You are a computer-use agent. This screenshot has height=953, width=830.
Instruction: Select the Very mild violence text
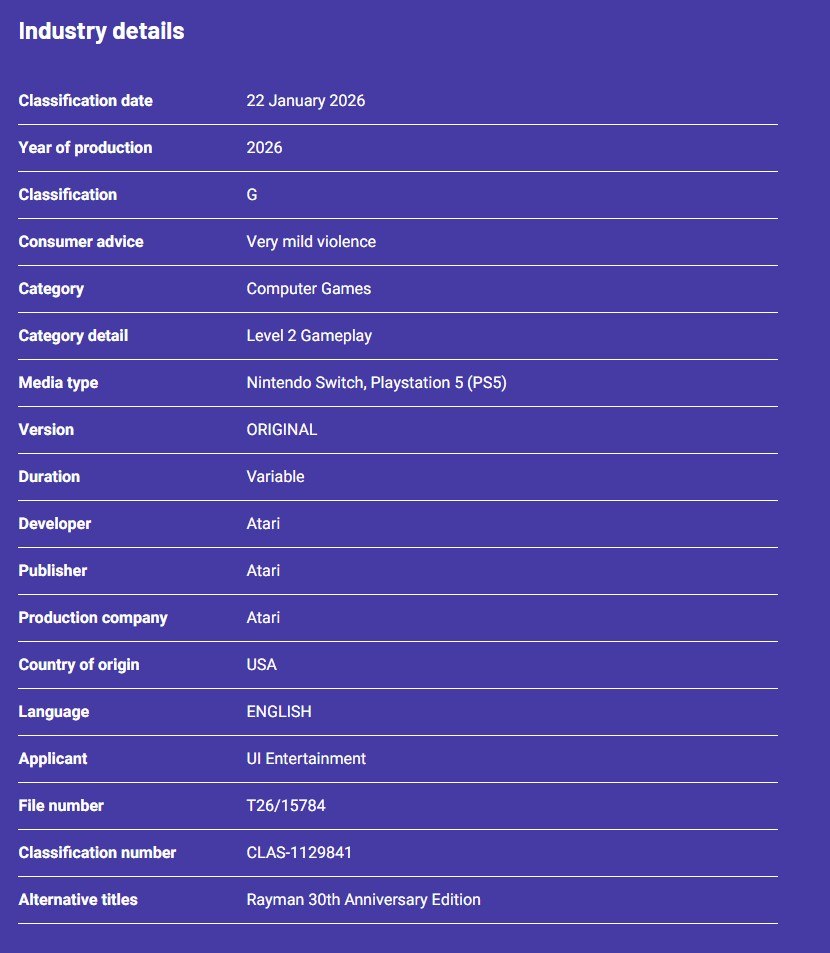coord(311,242)
